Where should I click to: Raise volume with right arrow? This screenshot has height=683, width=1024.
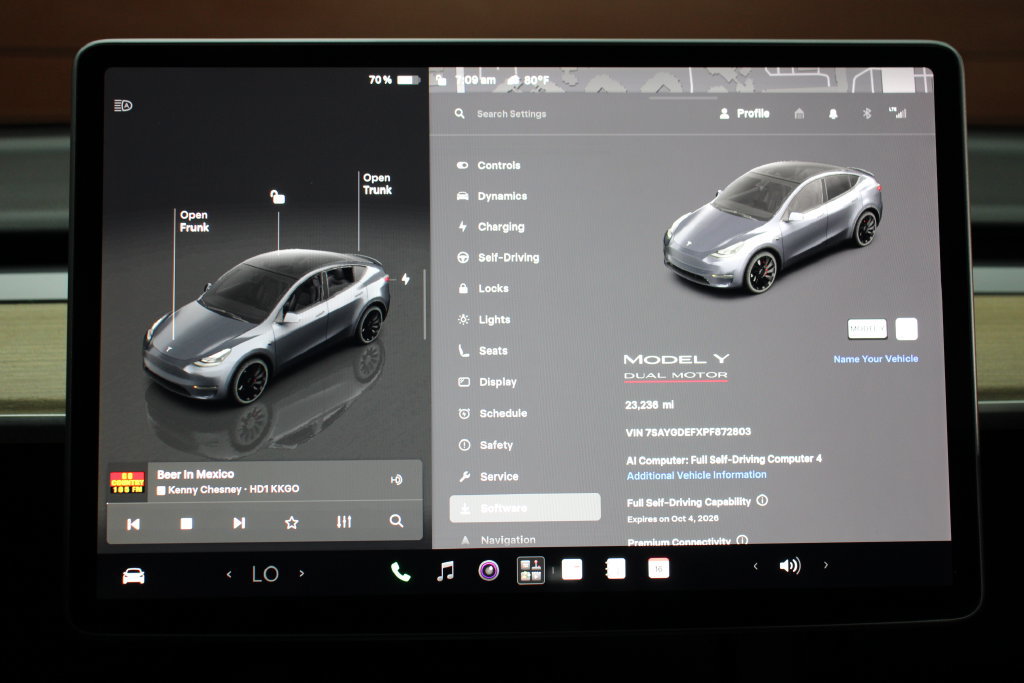click(x=826, y=565)
